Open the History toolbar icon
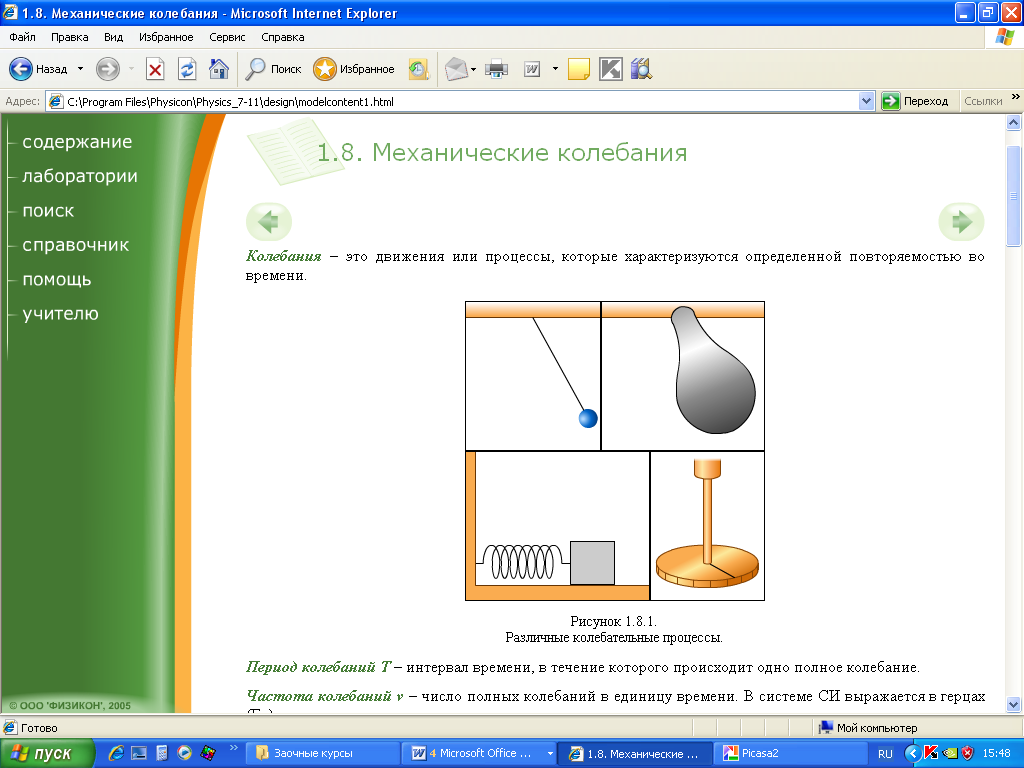The width and height of the screenshot is (1024, 768). click(418, 69)
